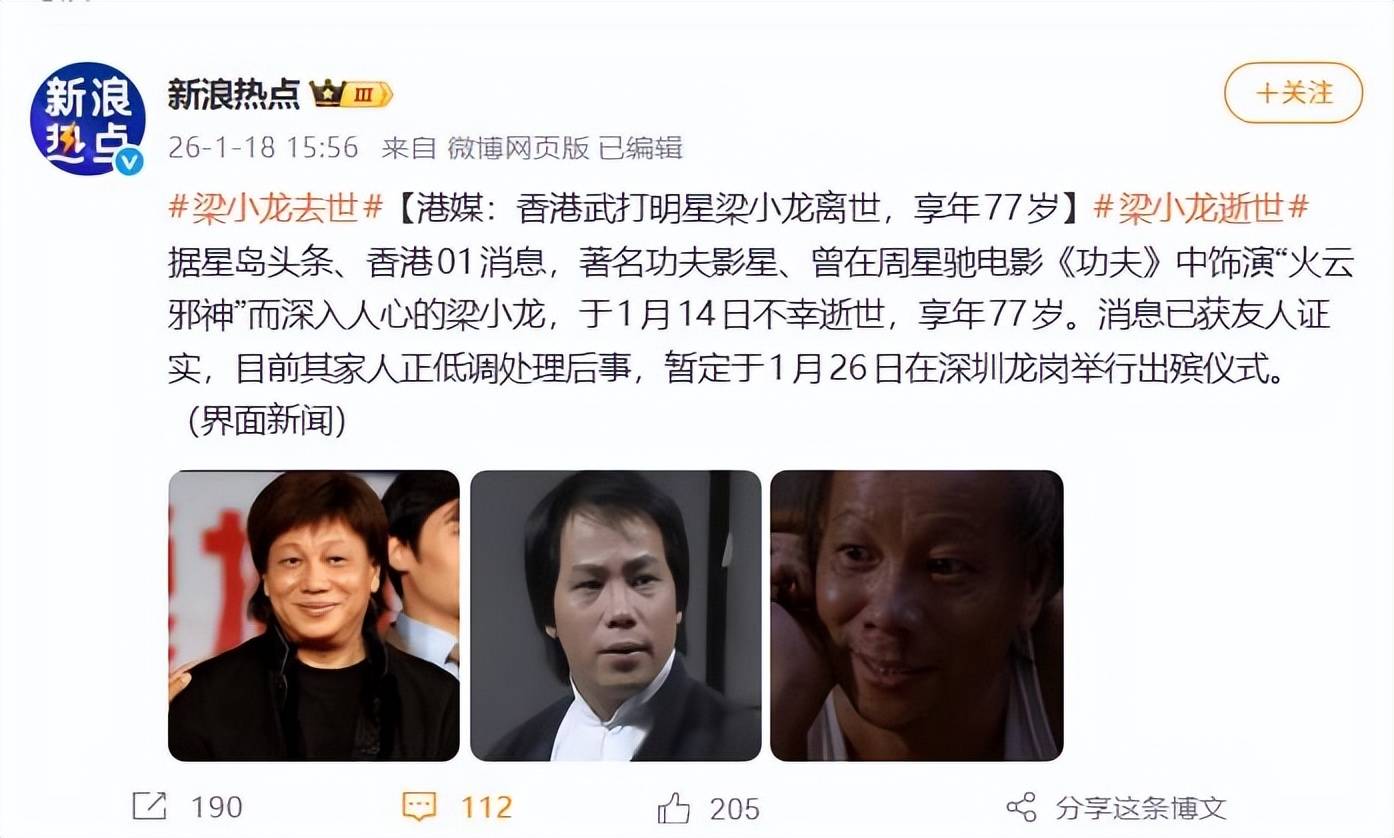This screenshot has height=838, width=1394.
Task: Click the 已编辑 edited label
Action: coord(640,147)
